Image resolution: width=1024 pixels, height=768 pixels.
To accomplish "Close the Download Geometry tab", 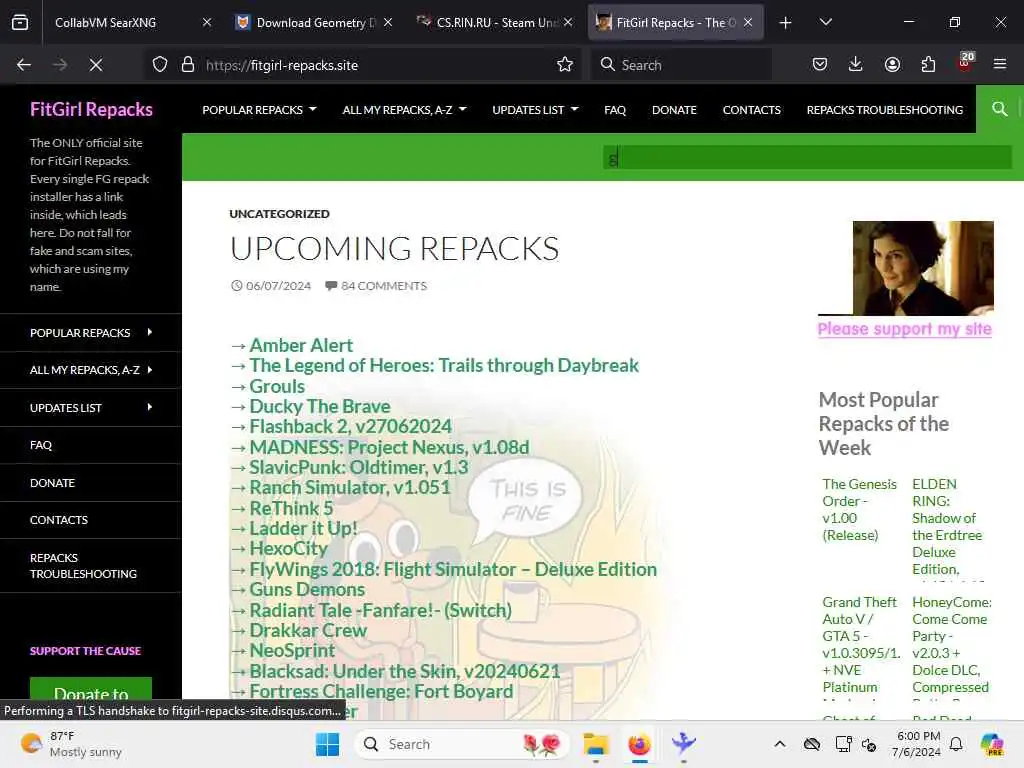I will point(388,23).
